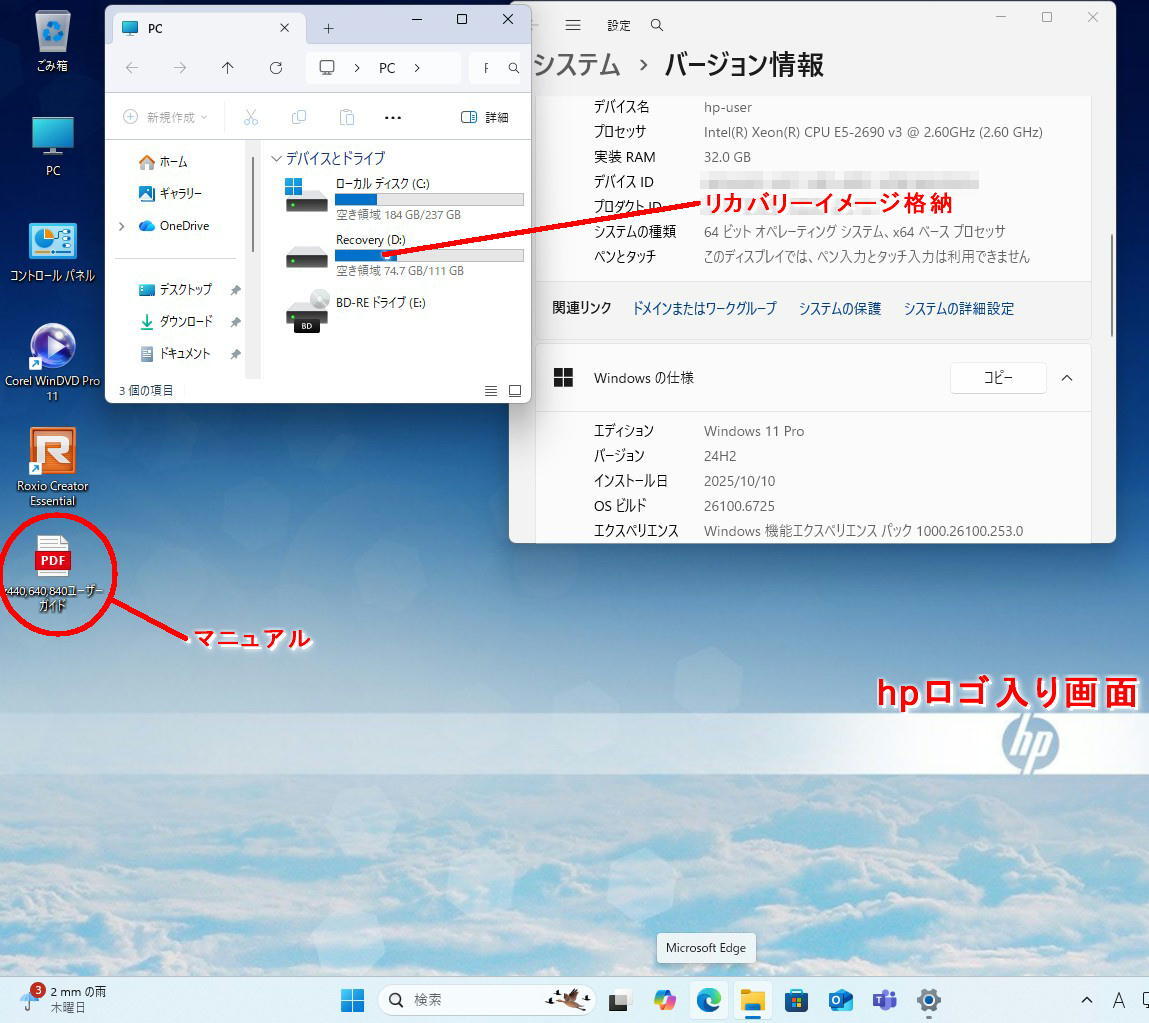Image resolution: width=1149 pixels, height=1023 pixels.
Task: Switch Explorer to details list view
Action: point(491,391)
